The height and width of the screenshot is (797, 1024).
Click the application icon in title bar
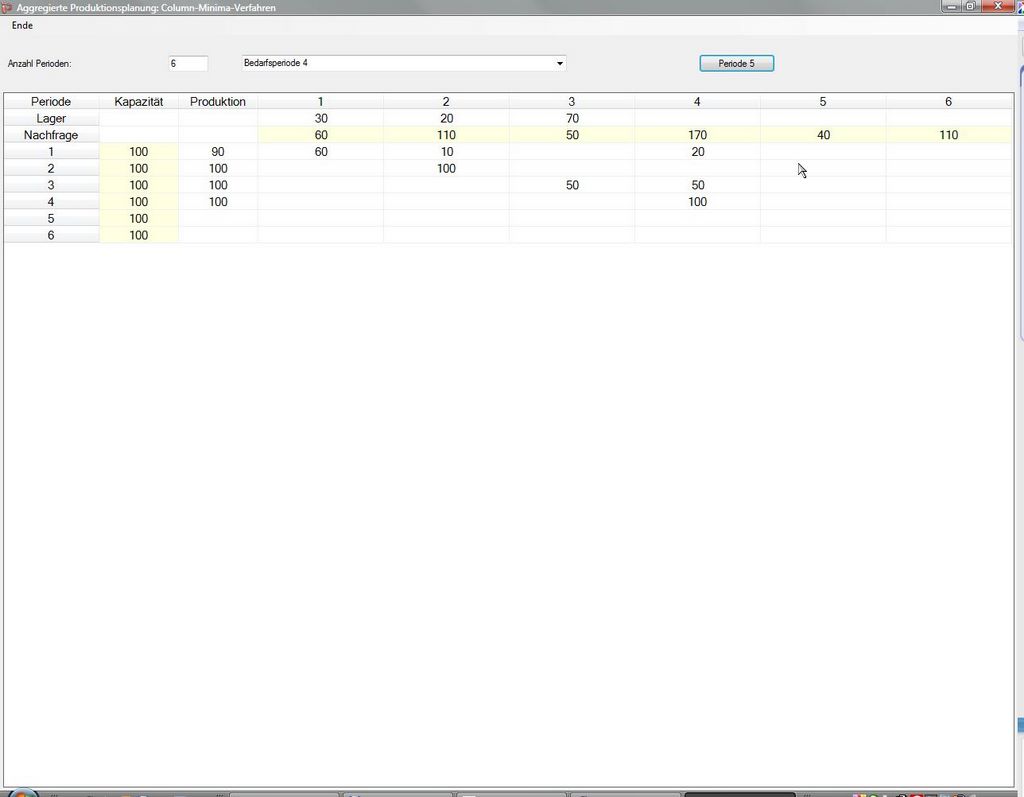[x=7, y=7]
